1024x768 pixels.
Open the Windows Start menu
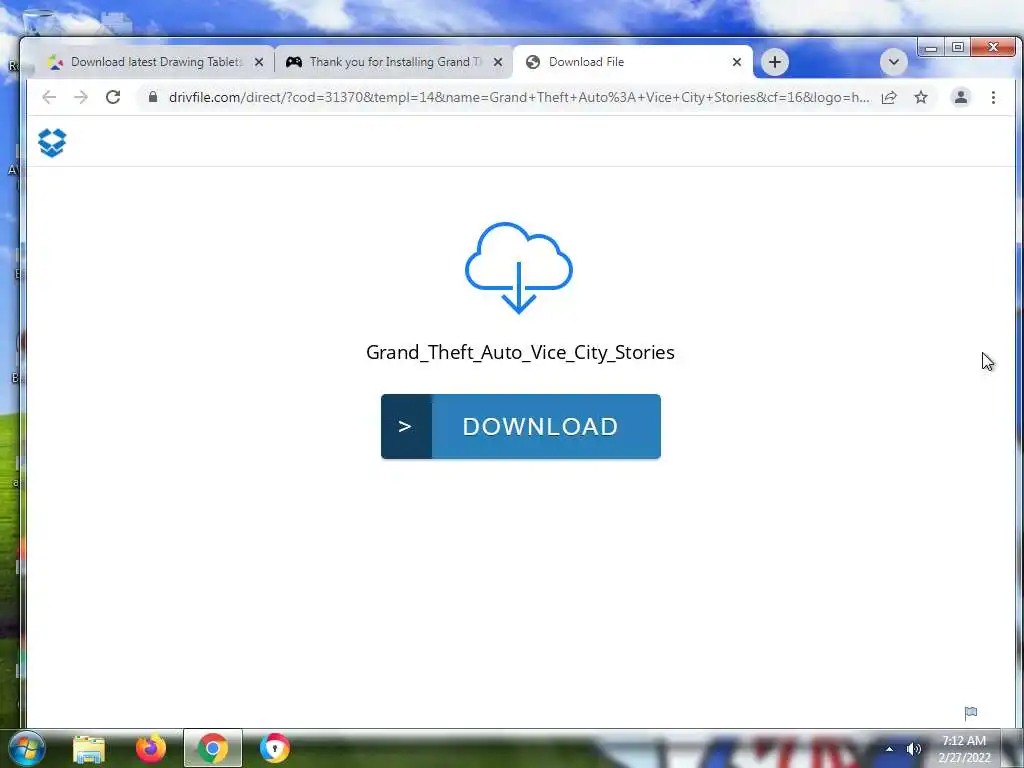pos(26,748)
